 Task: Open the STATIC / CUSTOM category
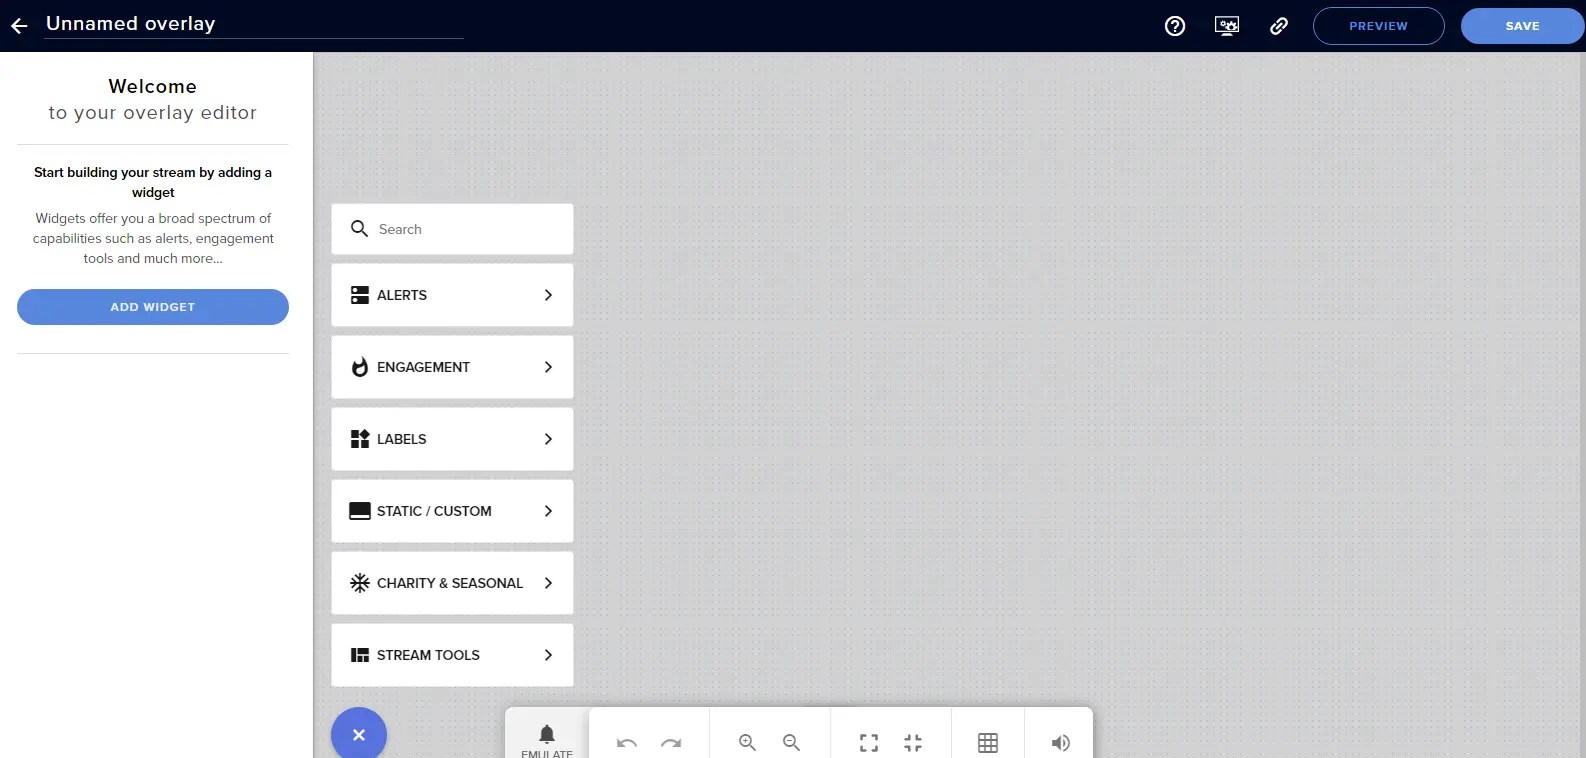[x=452, y=511]
